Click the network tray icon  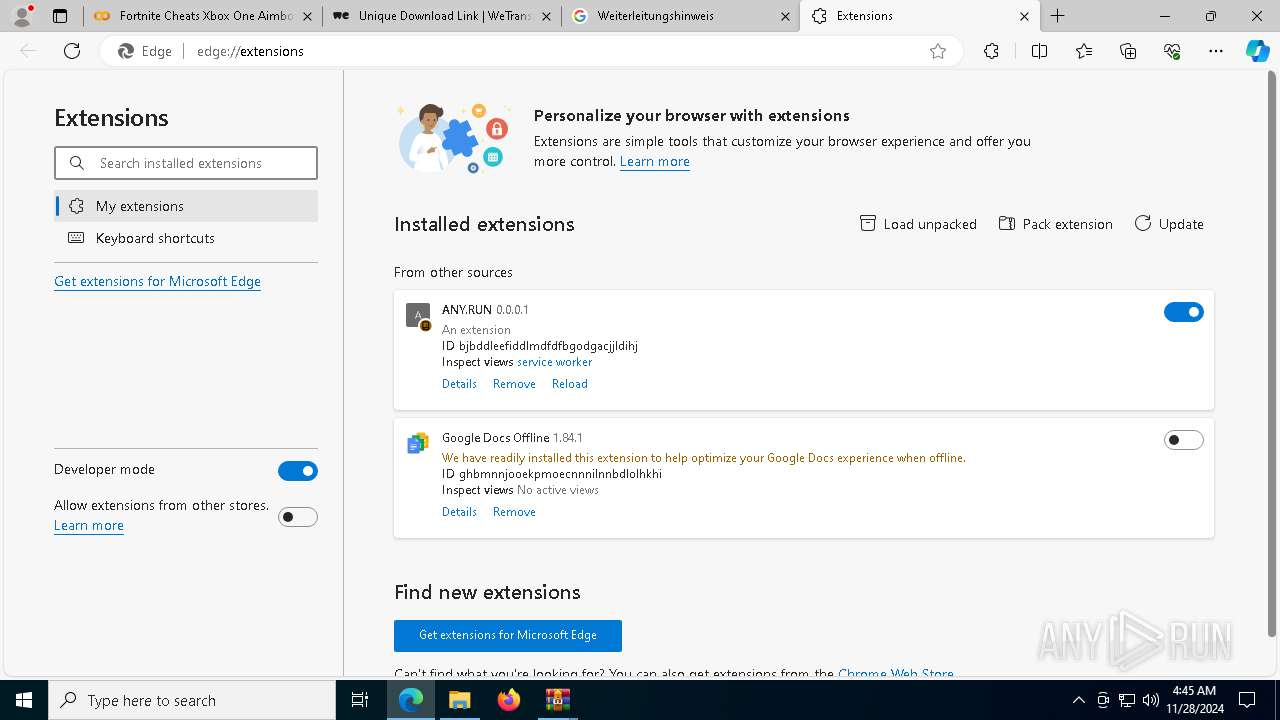[1127, 700]
